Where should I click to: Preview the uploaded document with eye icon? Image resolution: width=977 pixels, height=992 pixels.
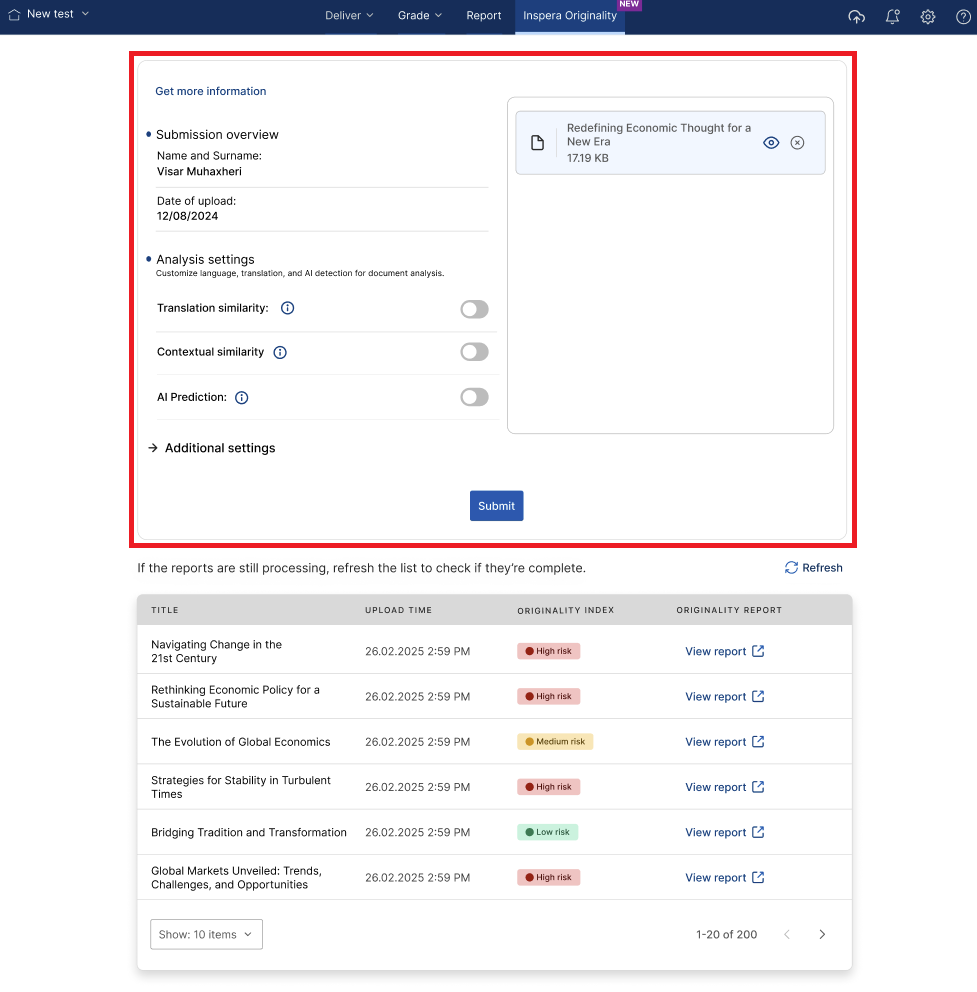(x=771, y=142)
